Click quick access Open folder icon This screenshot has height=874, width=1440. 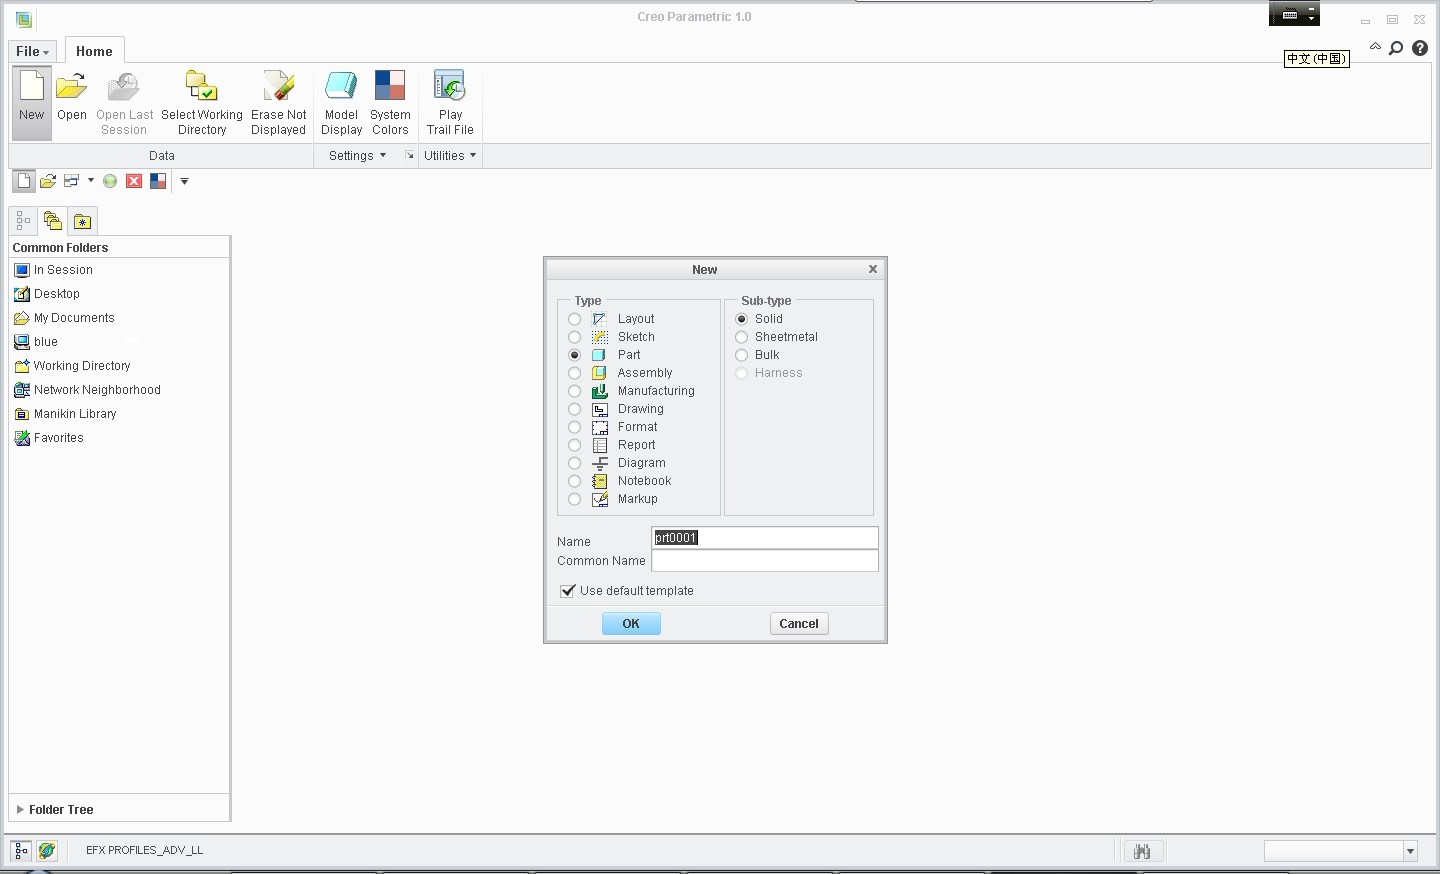[x=48, y=181]
